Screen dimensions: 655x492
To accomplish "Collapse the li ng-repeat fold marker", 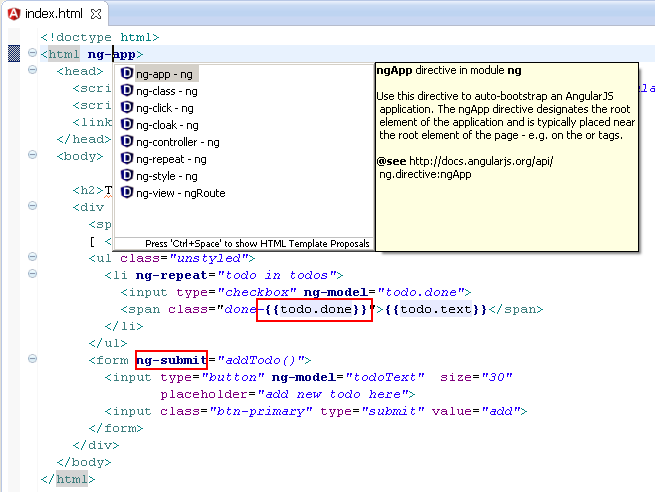I will point(32,274).
